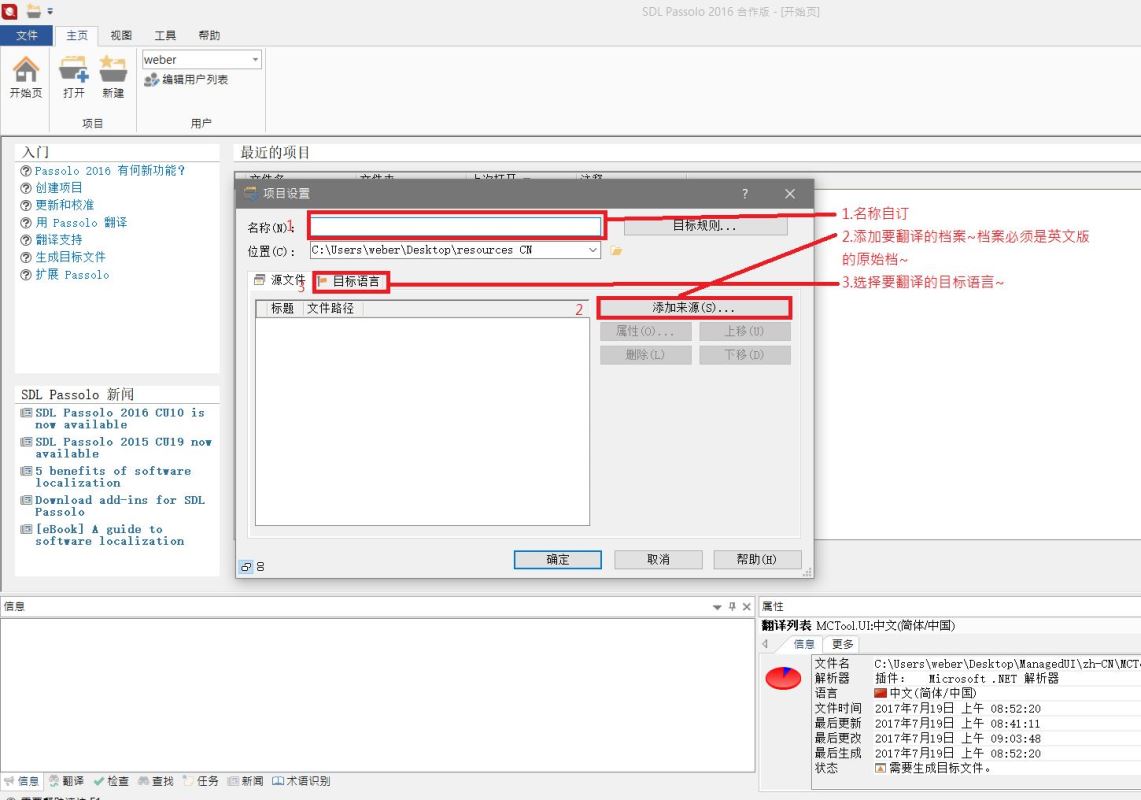Click the SDL Passolo application logo icon
1141x800 pixels.
[9, 10]
